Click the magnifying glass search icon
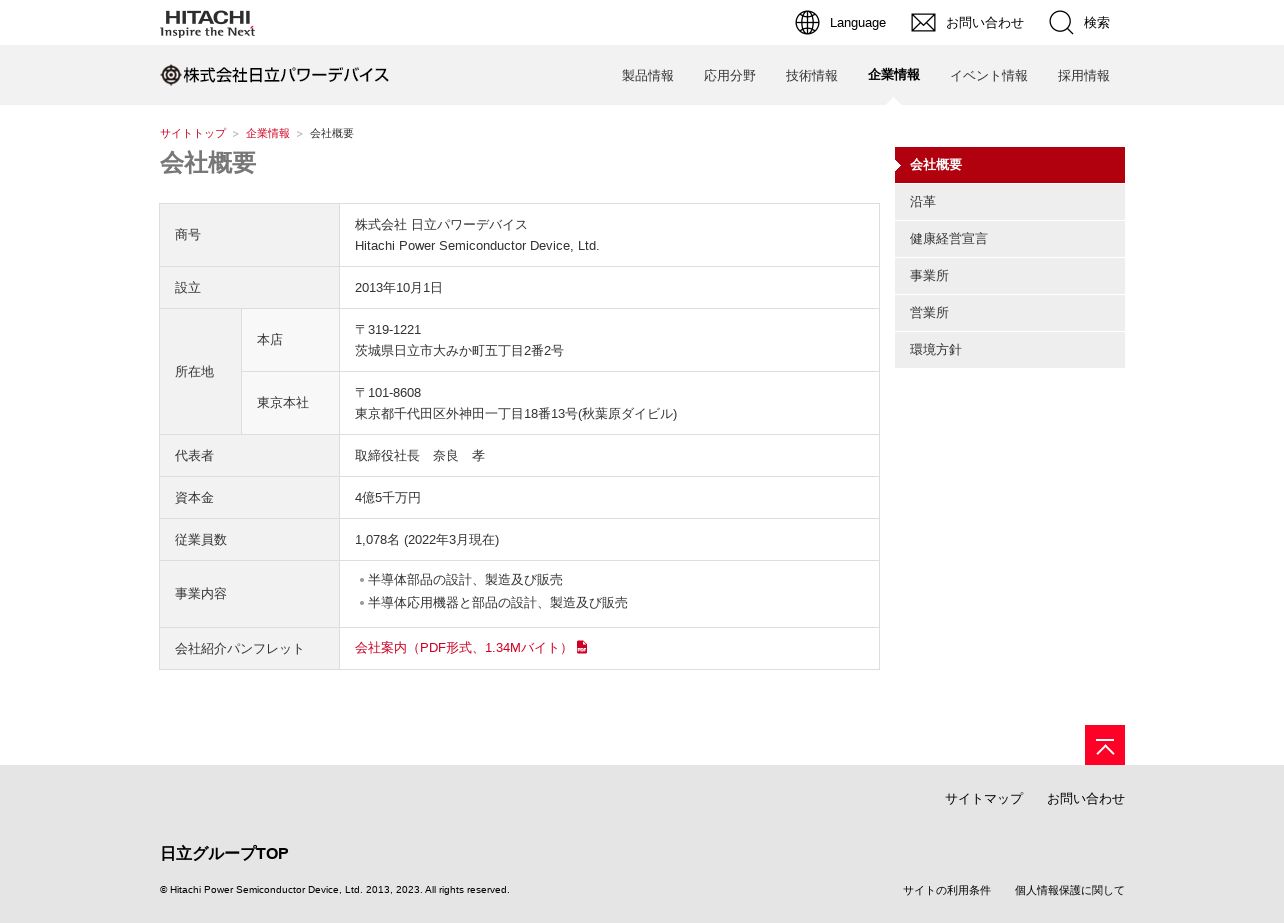 pyautogui.click(x=1061, y=23)
